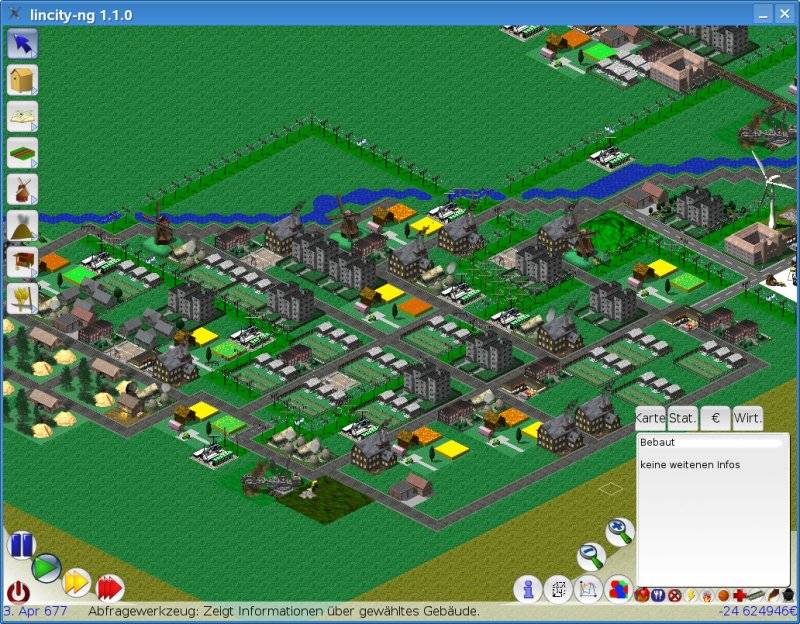Show the yellow lightning power overlay
Viewport: 800px width, 624px height.
point(691,595)
